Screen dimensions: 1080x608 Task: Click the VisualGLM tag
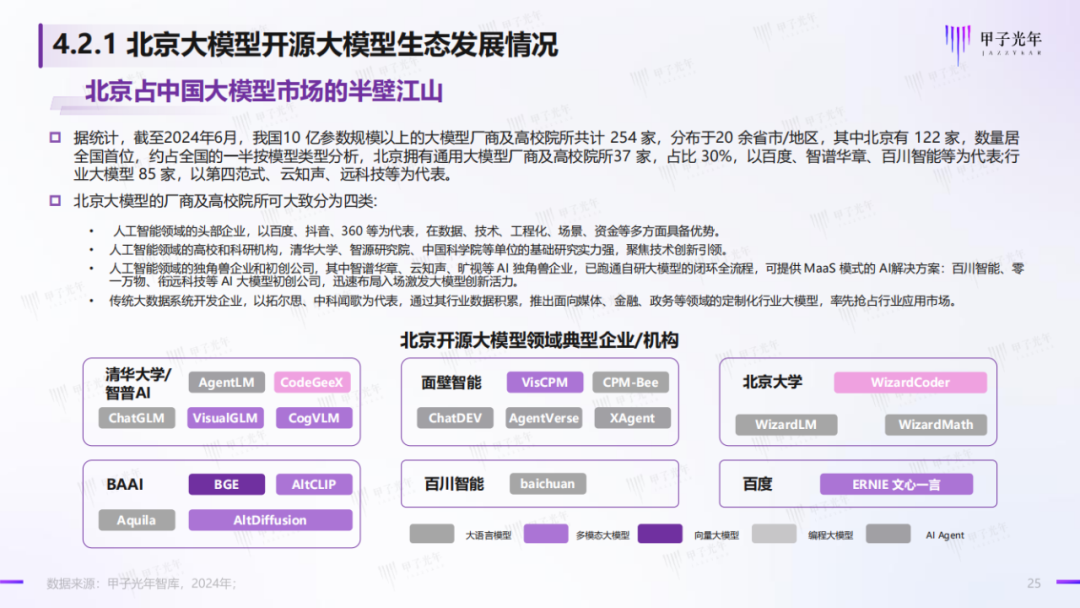[x=225, y=418]
